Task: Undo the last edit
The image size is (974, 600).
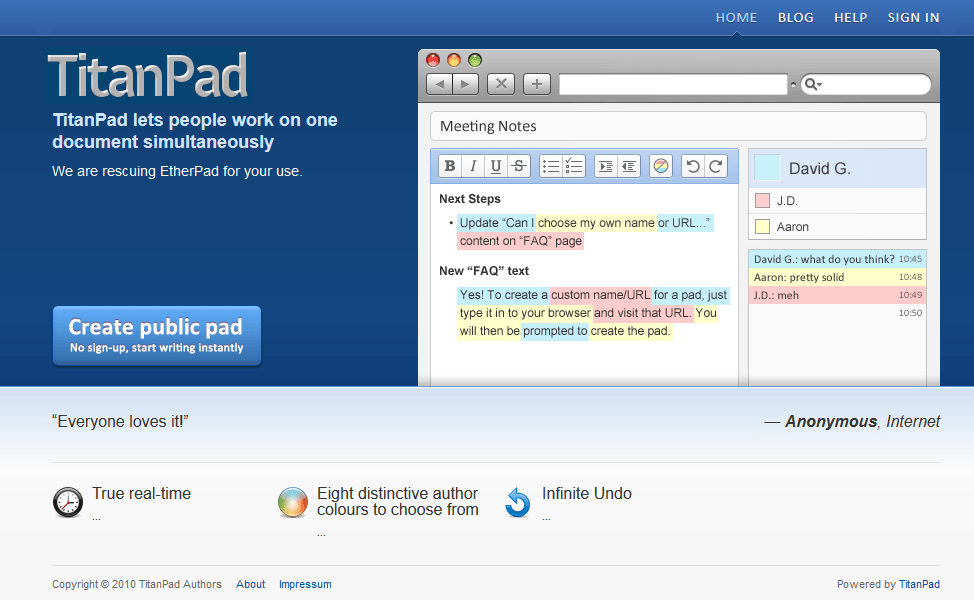Action: coord(693,167)
